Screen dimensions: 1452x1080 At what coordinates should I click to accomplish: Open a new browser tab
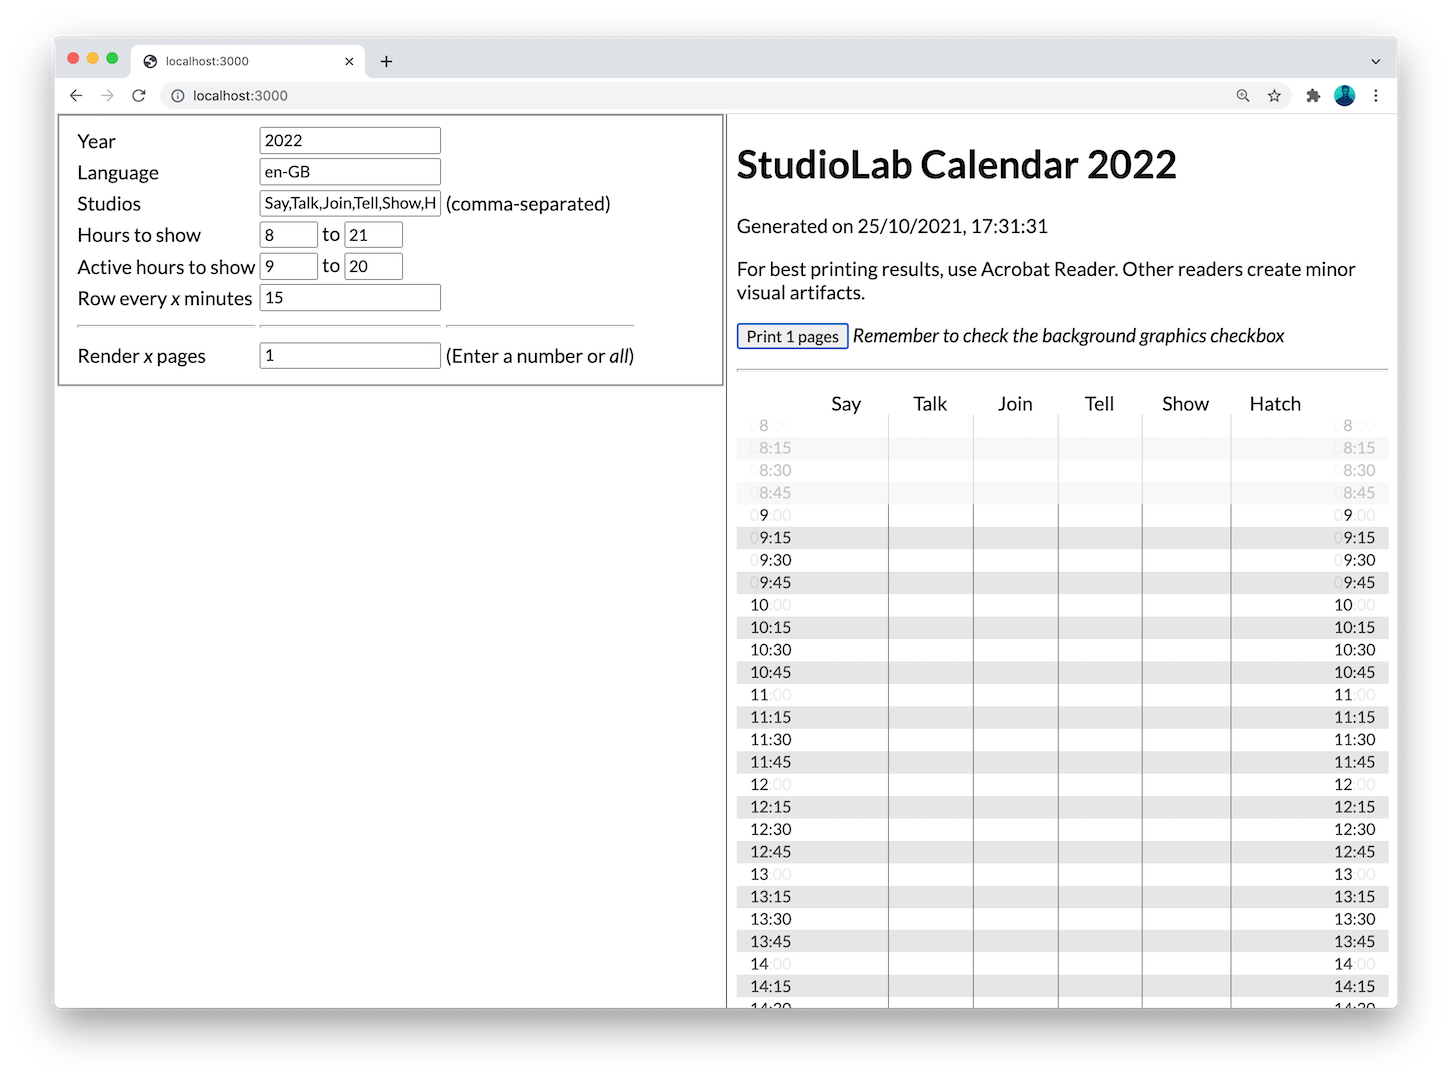(x=386, y=61)
